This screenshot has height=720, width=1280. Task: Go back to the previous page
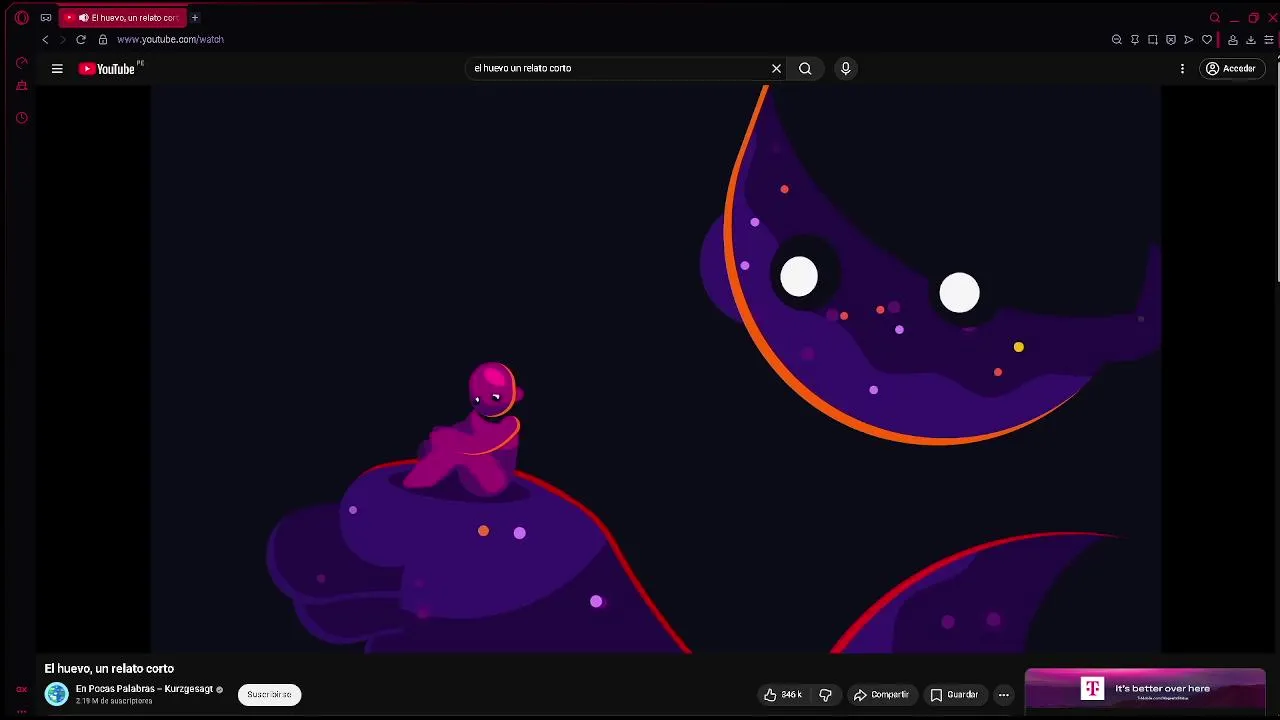pyautogui.click(x=45, y=40)
